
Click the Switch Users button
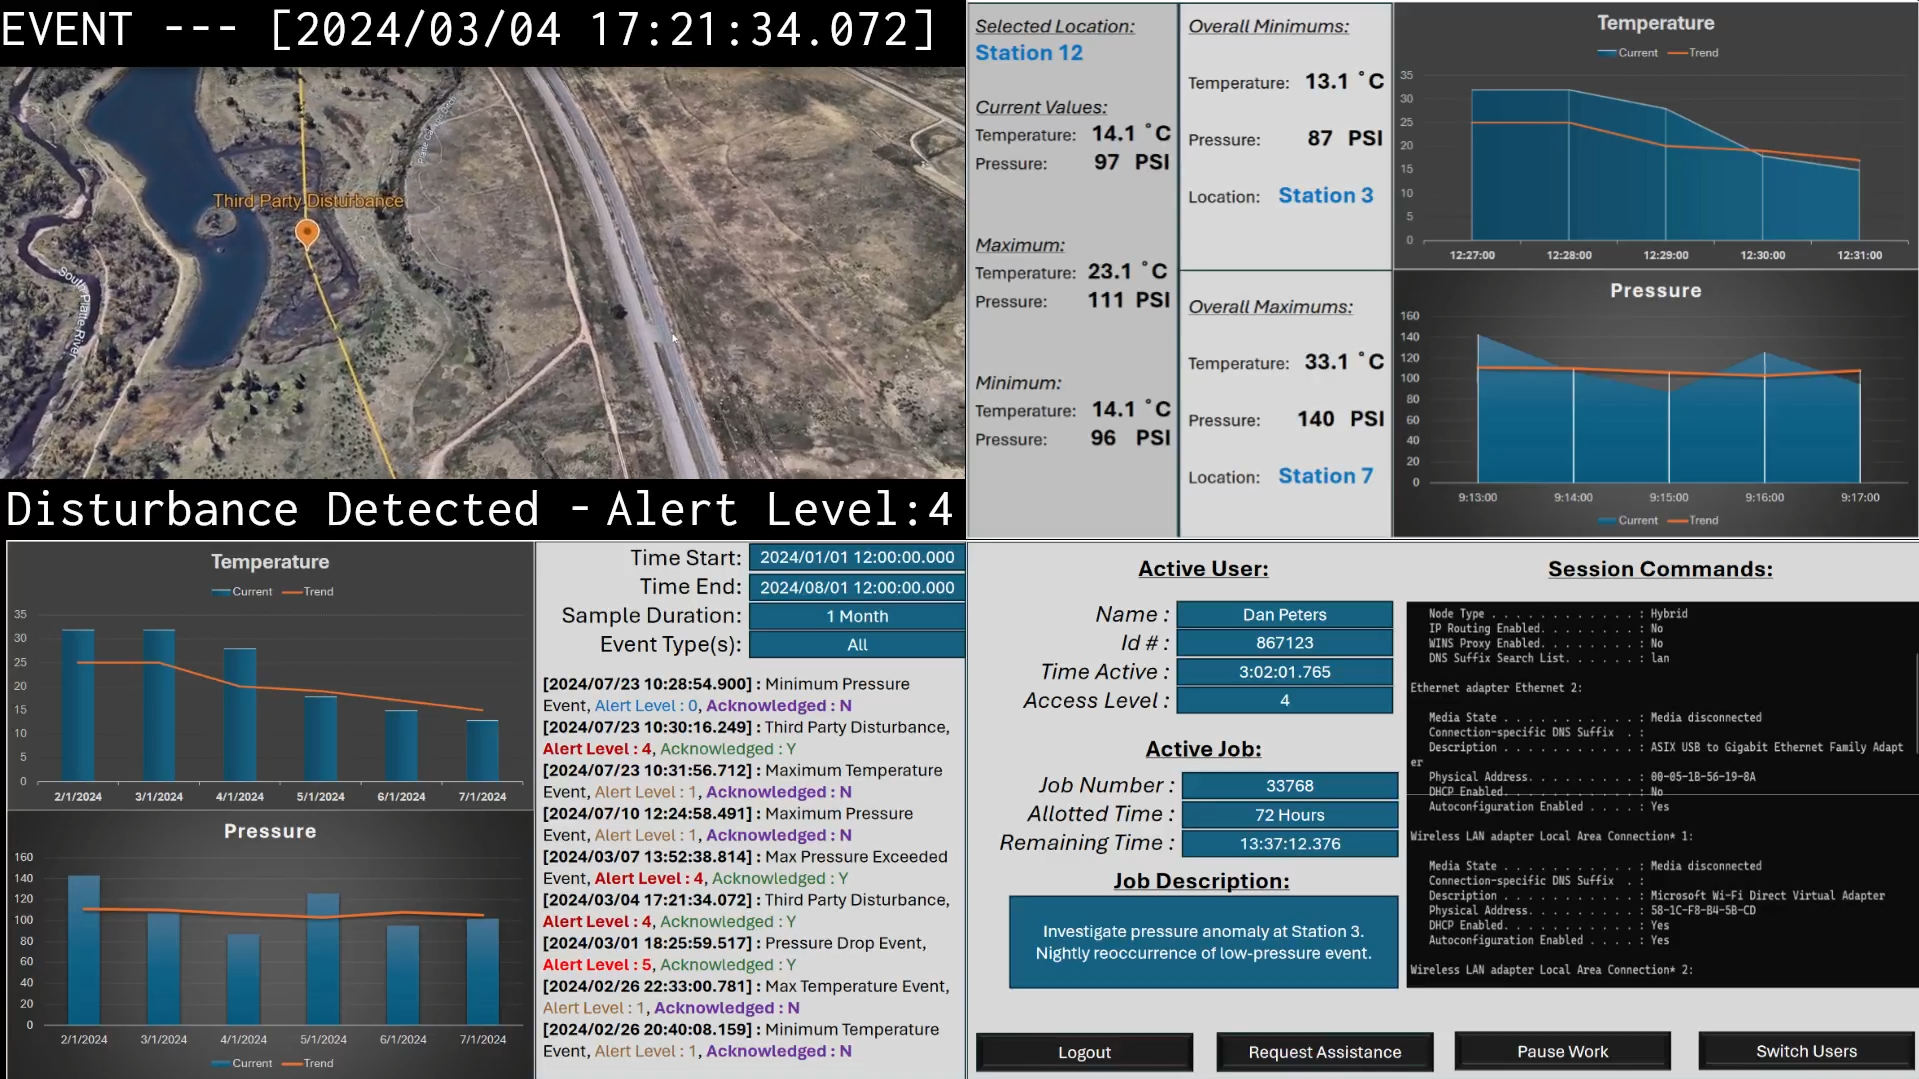click(x=1806, y=1051)
